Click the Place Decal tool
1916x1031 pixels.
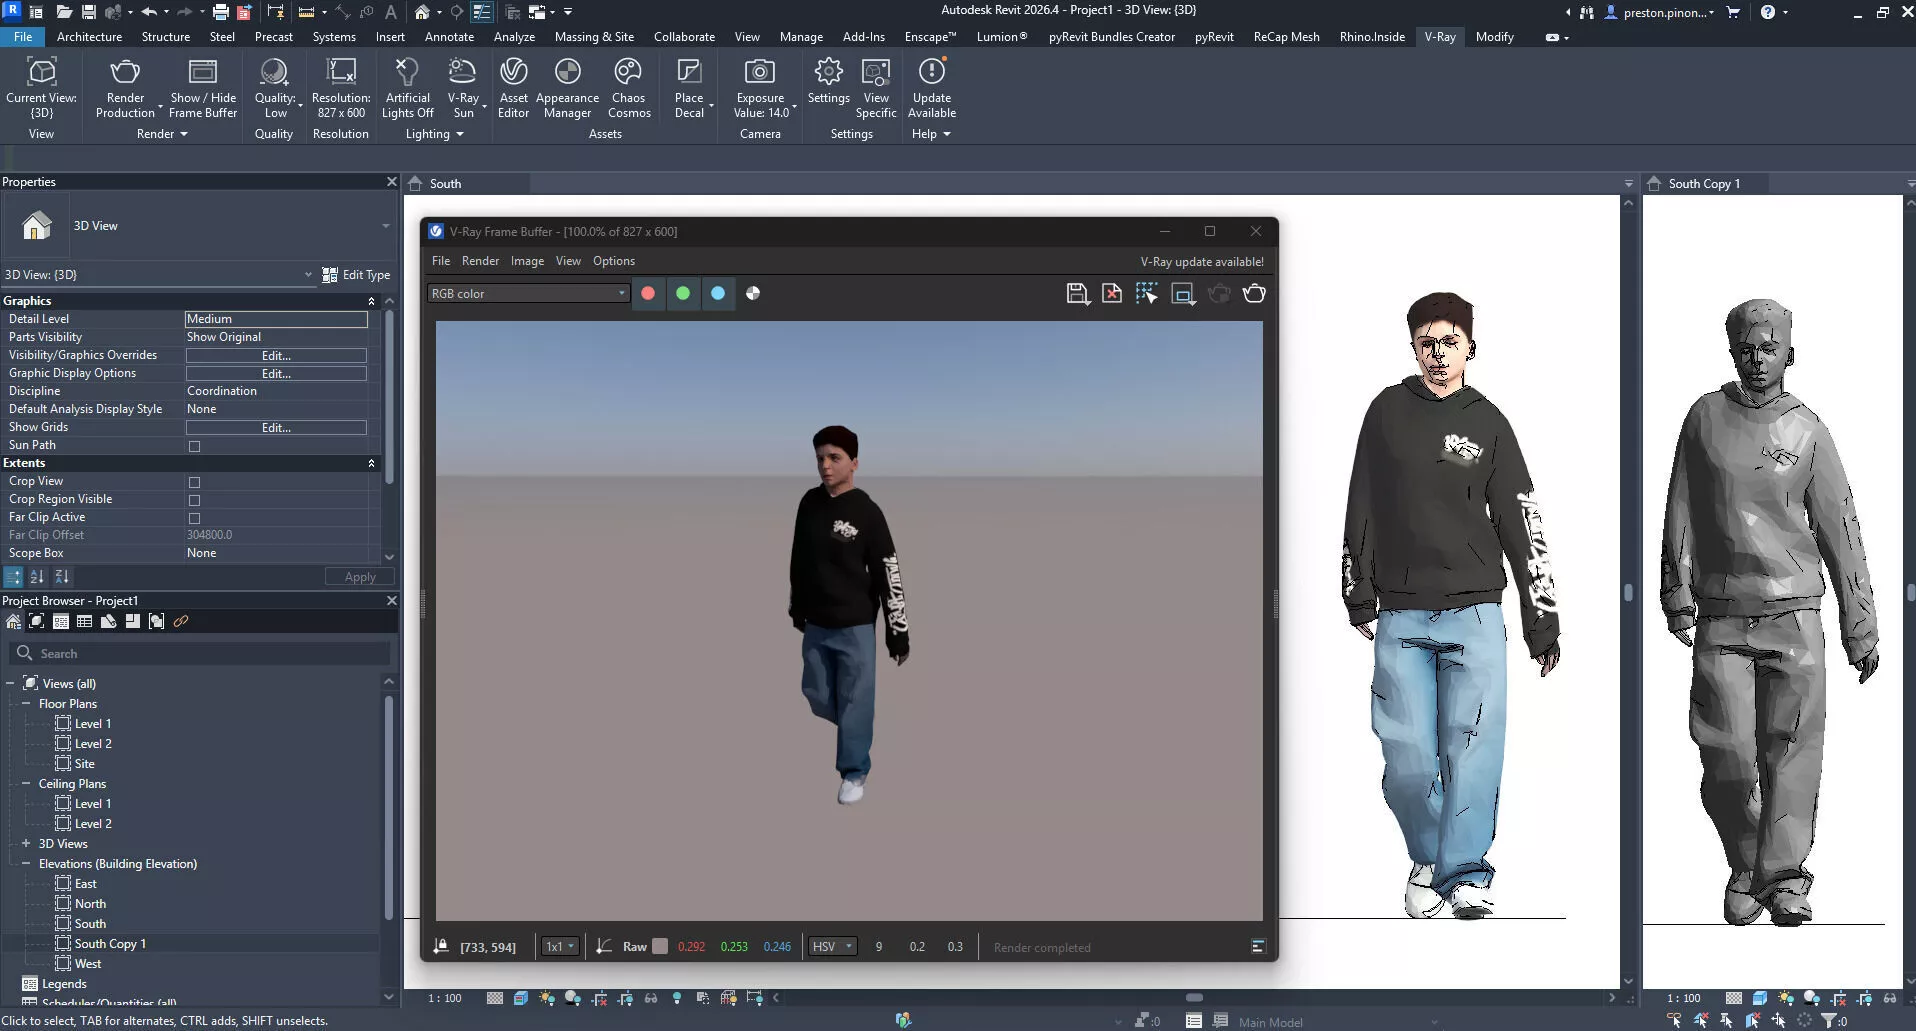[689, 73]
